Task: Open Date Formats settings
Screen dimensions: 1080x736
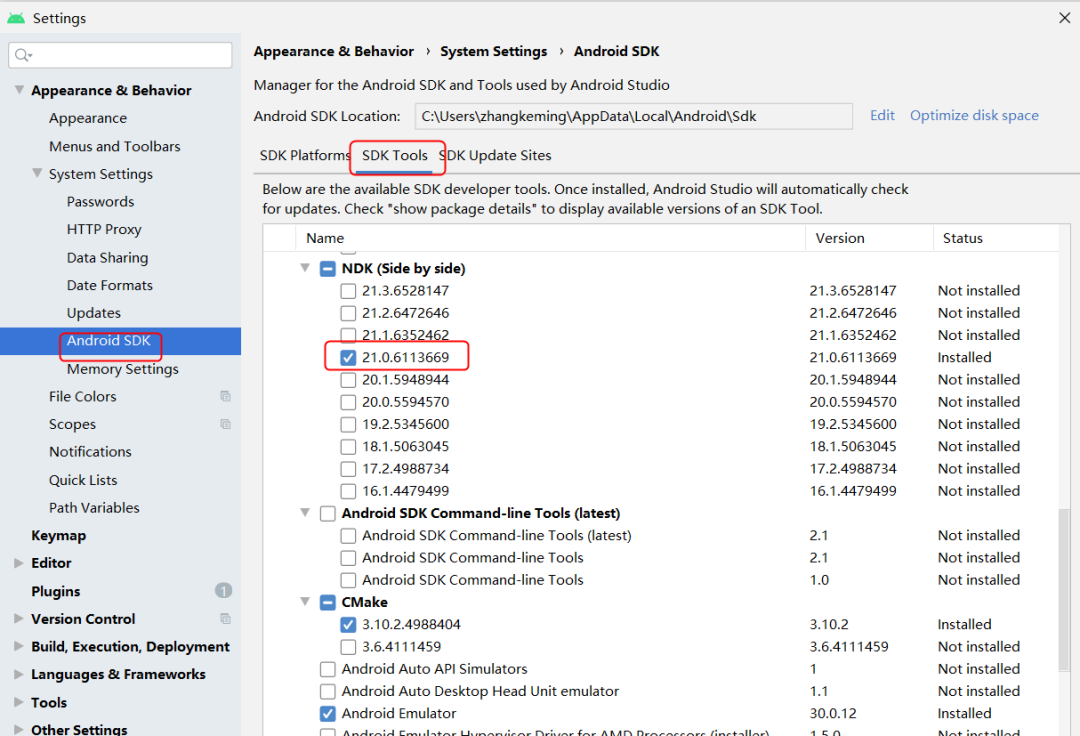Action: pyautogui.click(x=110, y=285)
